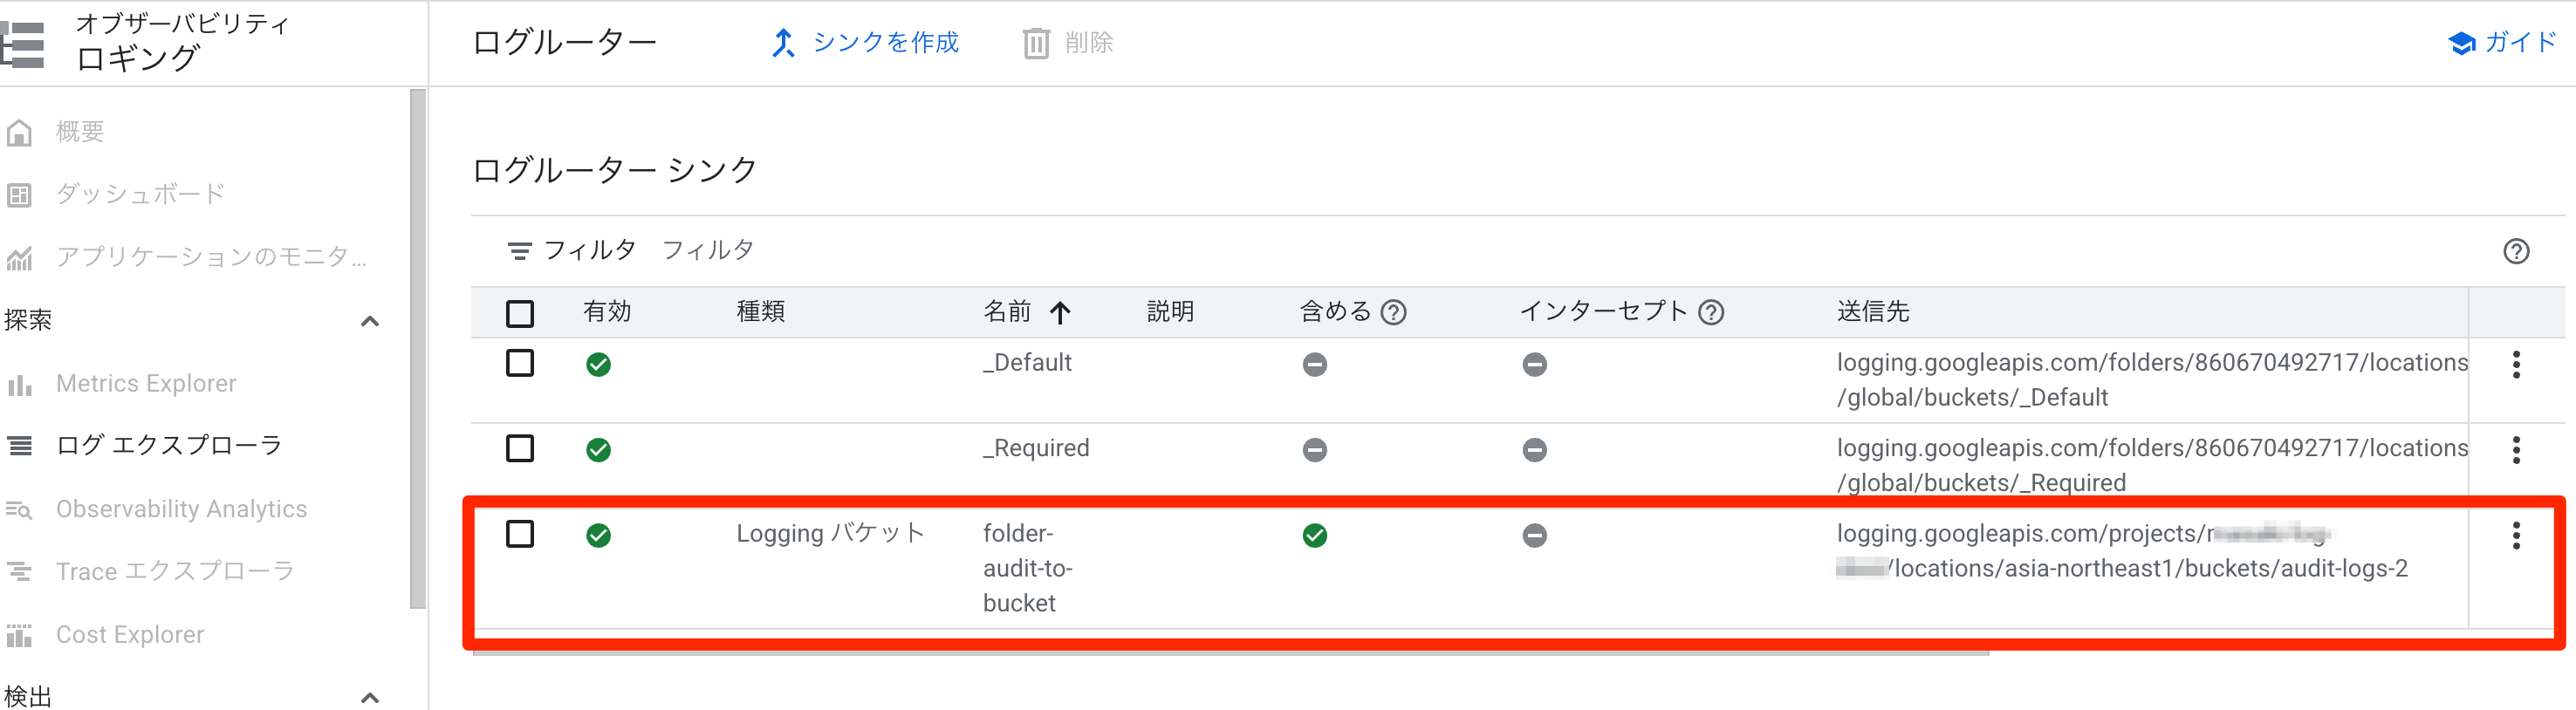Click the 送信先 column header
This screenshot has height=710, width=2576.
[1873, 312]
